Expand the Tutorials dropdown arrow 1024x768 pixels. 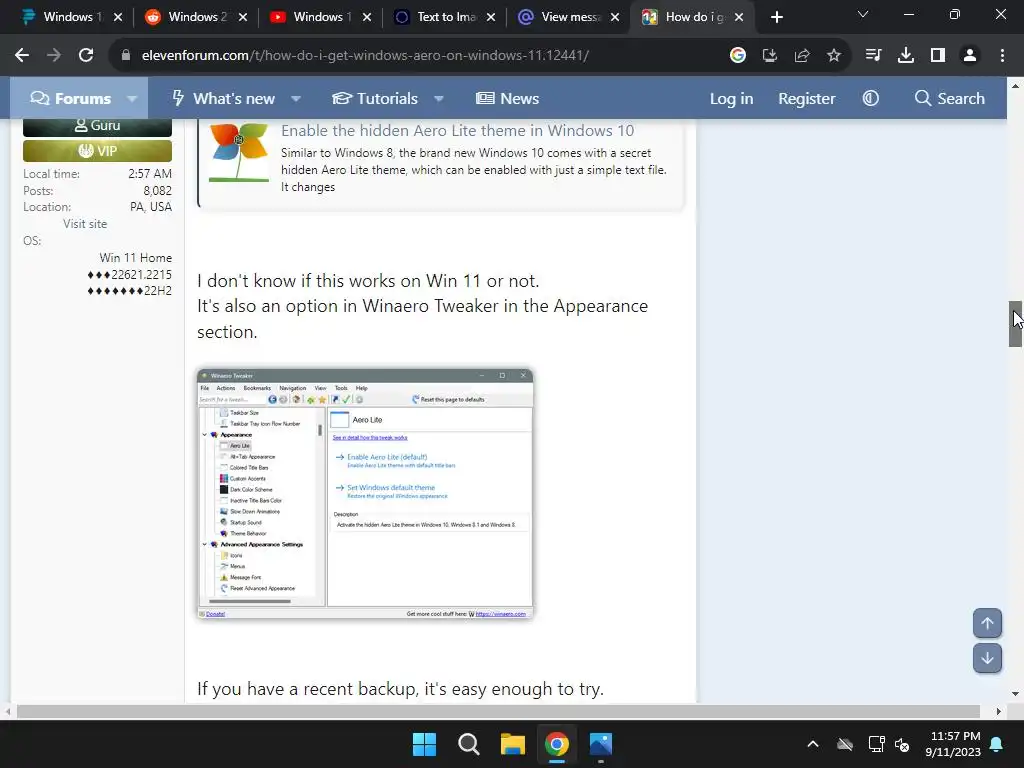(439, 99)
